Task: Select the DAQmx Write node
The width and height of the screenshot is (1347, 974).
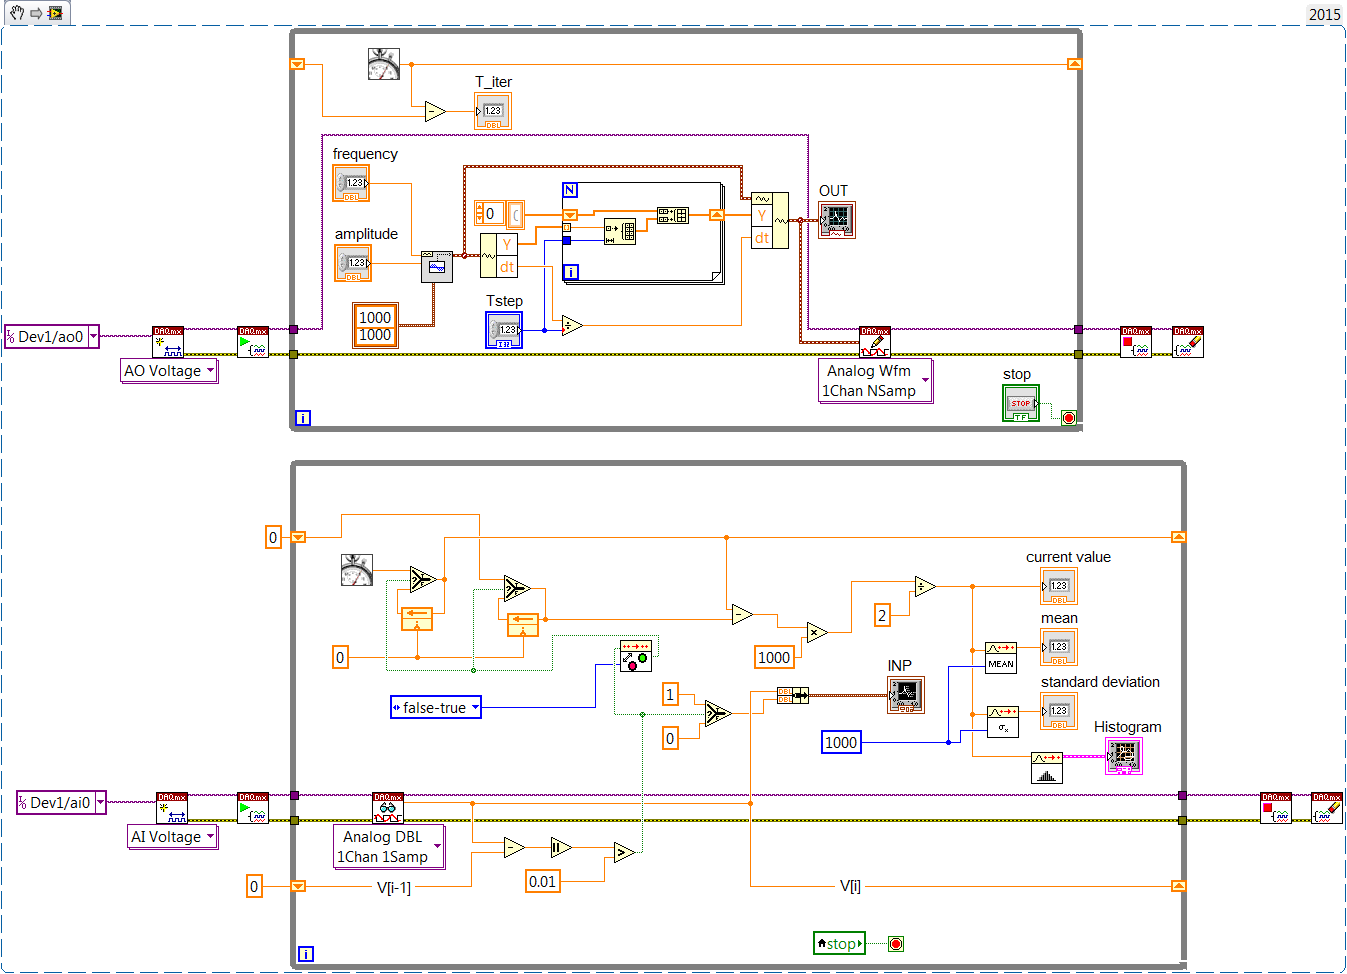Action: click(x=875, y=342)
